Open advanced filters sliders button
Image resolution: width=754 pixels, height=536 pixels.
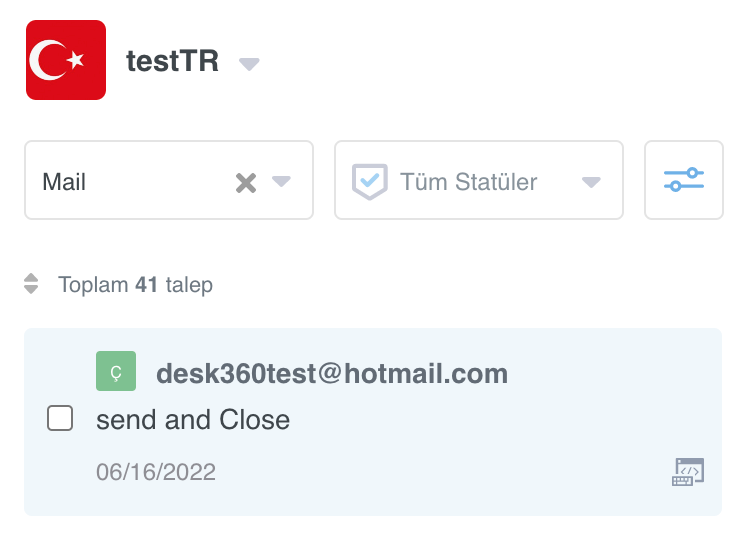684,180
